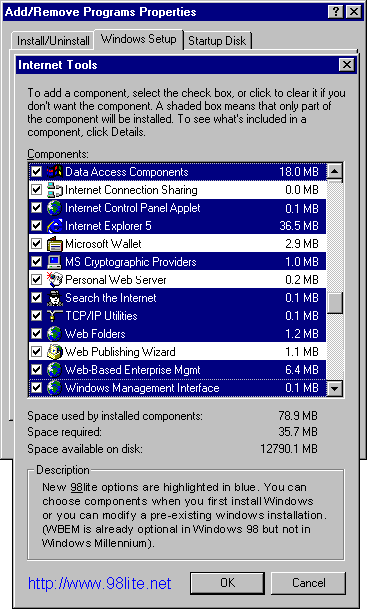Click the 18.0 MB size value
Image resolution: width=367 pixels, height=609 pixels.
(299, 172)
